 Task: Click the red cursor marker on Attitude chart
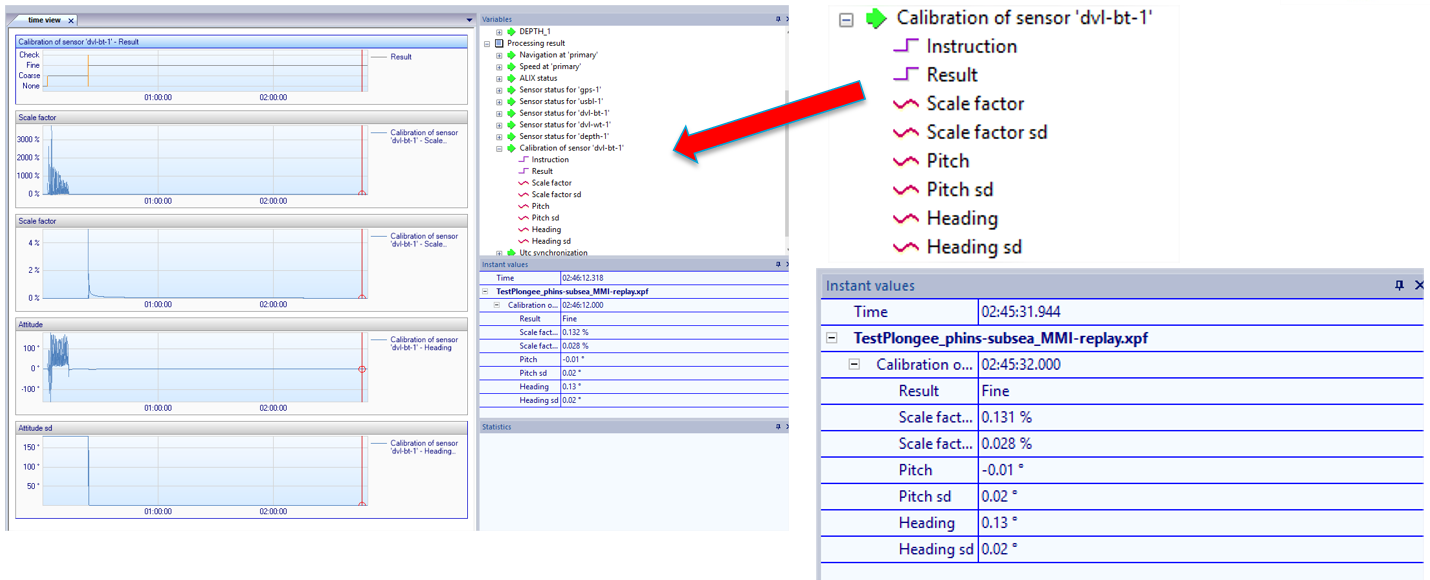pos(362,369)
